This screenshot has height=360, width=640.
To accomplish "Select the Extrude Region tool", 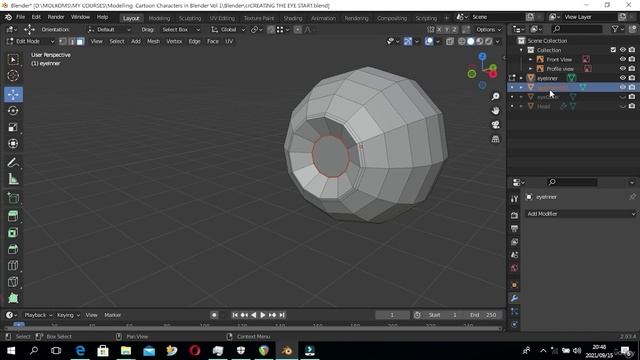I will tap(13, 216).
